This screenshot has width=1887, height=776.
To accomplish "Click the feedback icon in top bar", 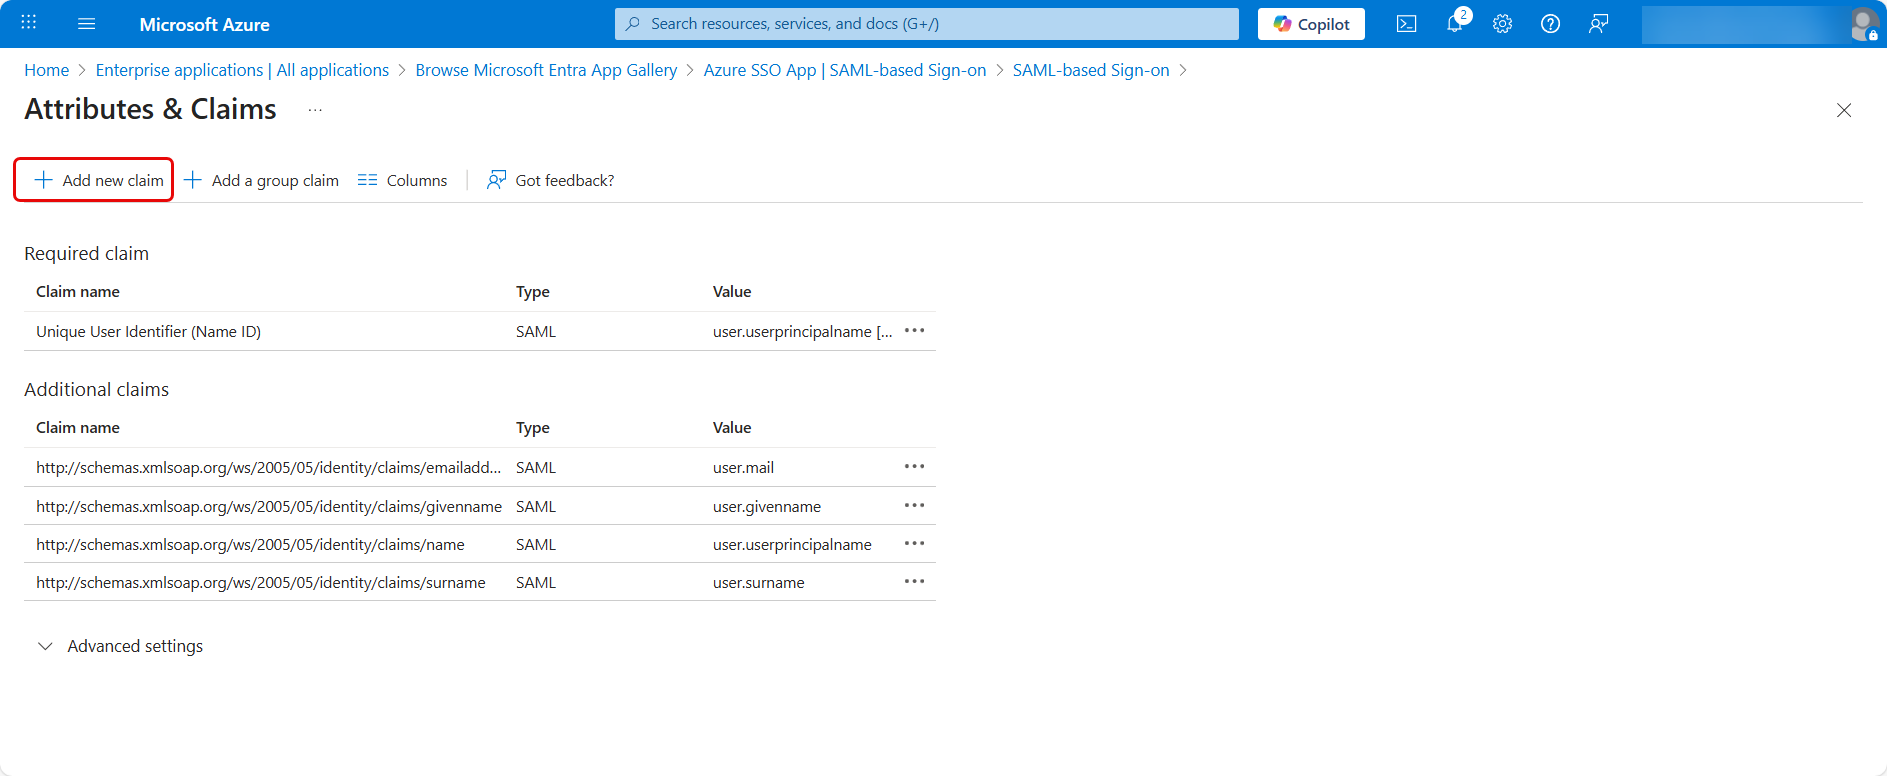I will pyautogui.click(x=1598, y=24).
